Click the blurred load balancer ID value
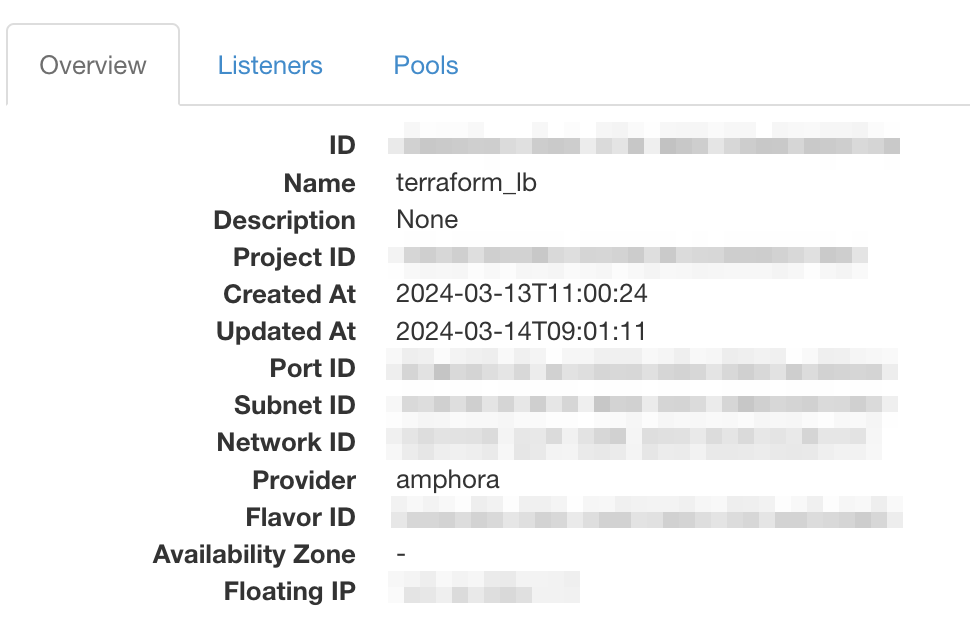This screenshot has width=970, height=644. coord(644,145)
